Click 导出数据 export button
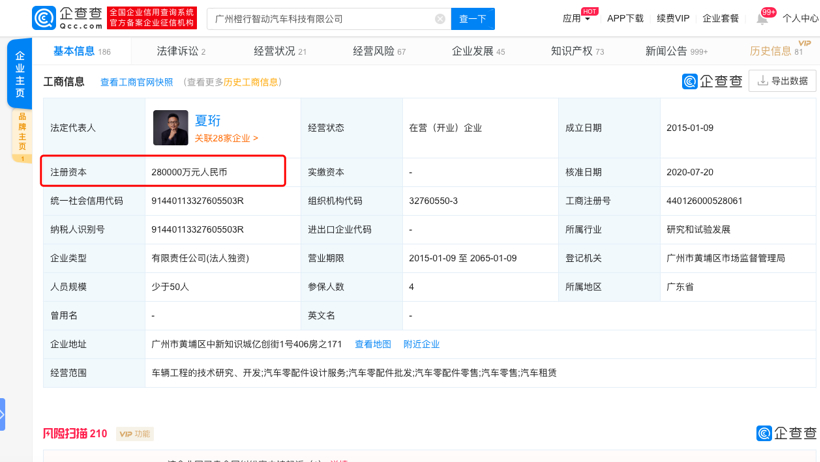Image resolution: width=820 pixels, height=462 pixels. point(782,81)
